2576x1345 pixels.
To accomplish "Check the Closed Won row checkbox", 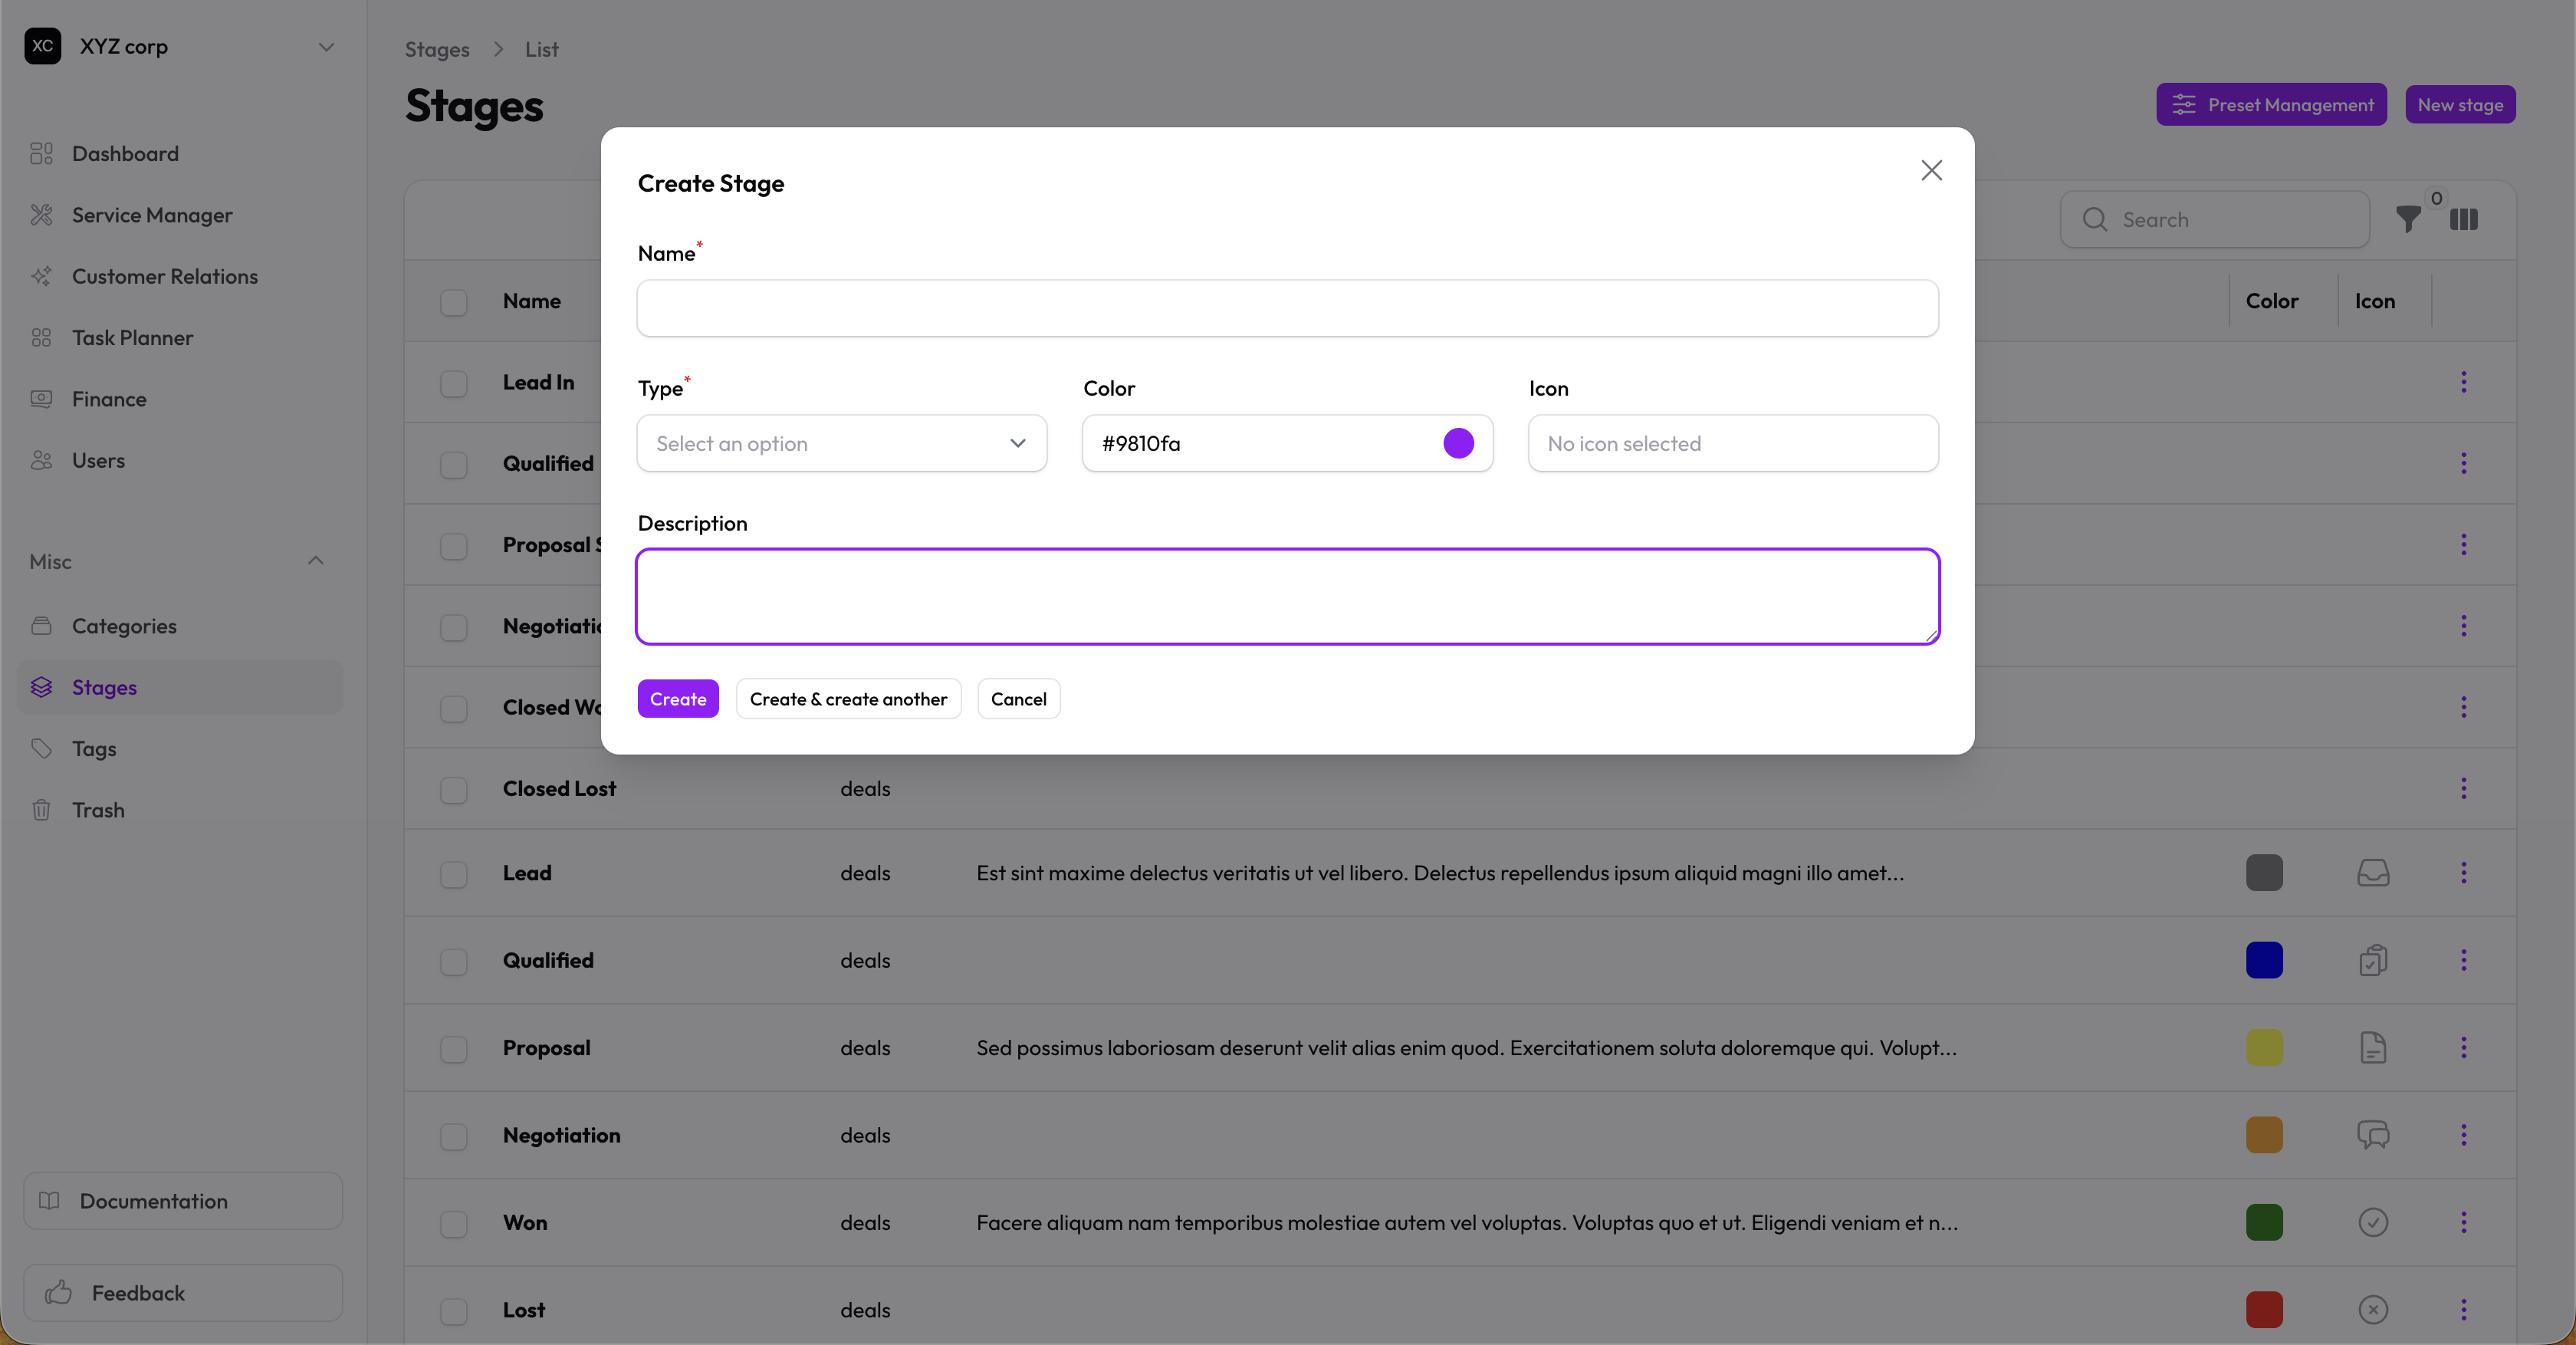I will tap(454, 709).
